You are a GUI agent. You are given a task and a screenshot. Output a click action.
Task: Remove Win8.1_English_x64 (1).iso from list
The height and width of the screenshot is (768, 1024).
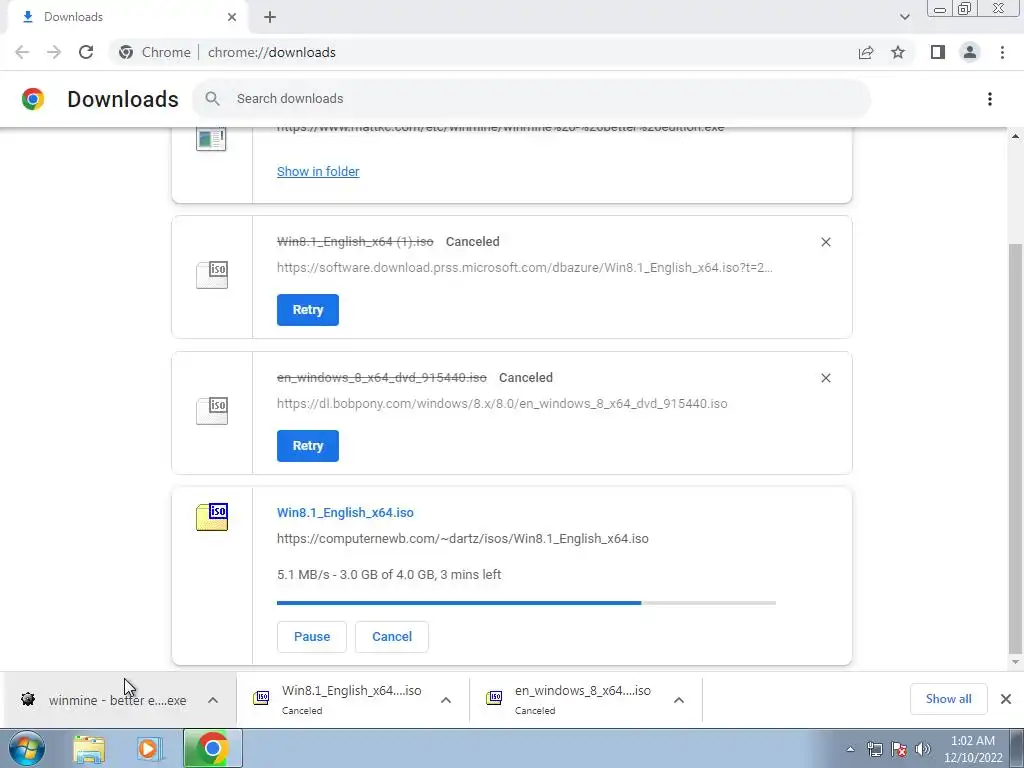tap(825, 242)
